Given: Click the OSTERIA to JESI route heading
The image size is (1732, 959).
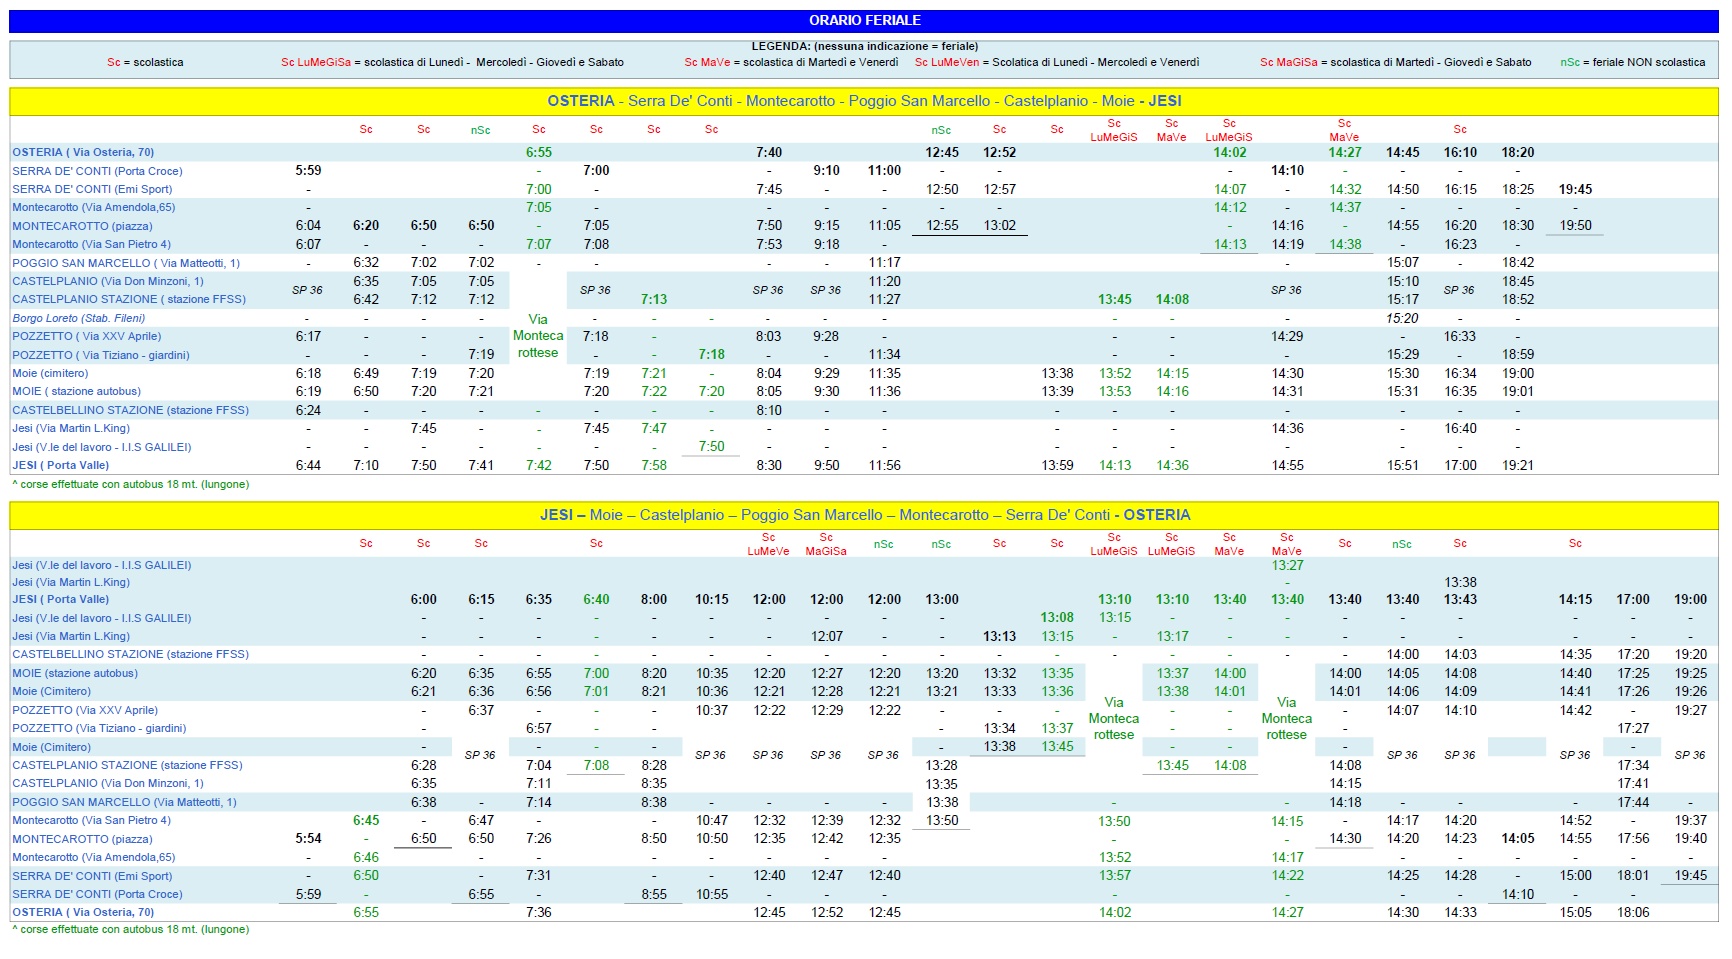Looking at the screenshot, I should pos(864,101).
